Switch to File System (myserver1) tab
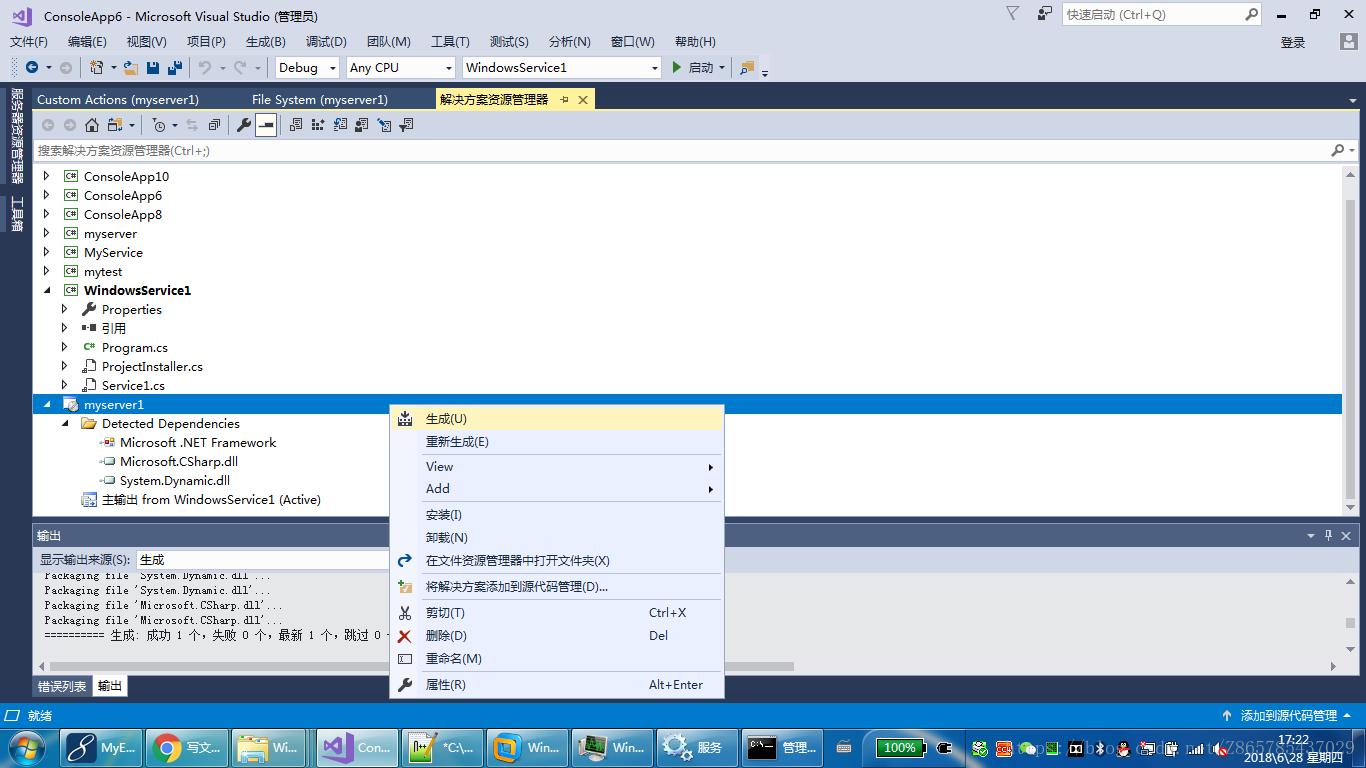1366x768 pixels. click(320, 99)
